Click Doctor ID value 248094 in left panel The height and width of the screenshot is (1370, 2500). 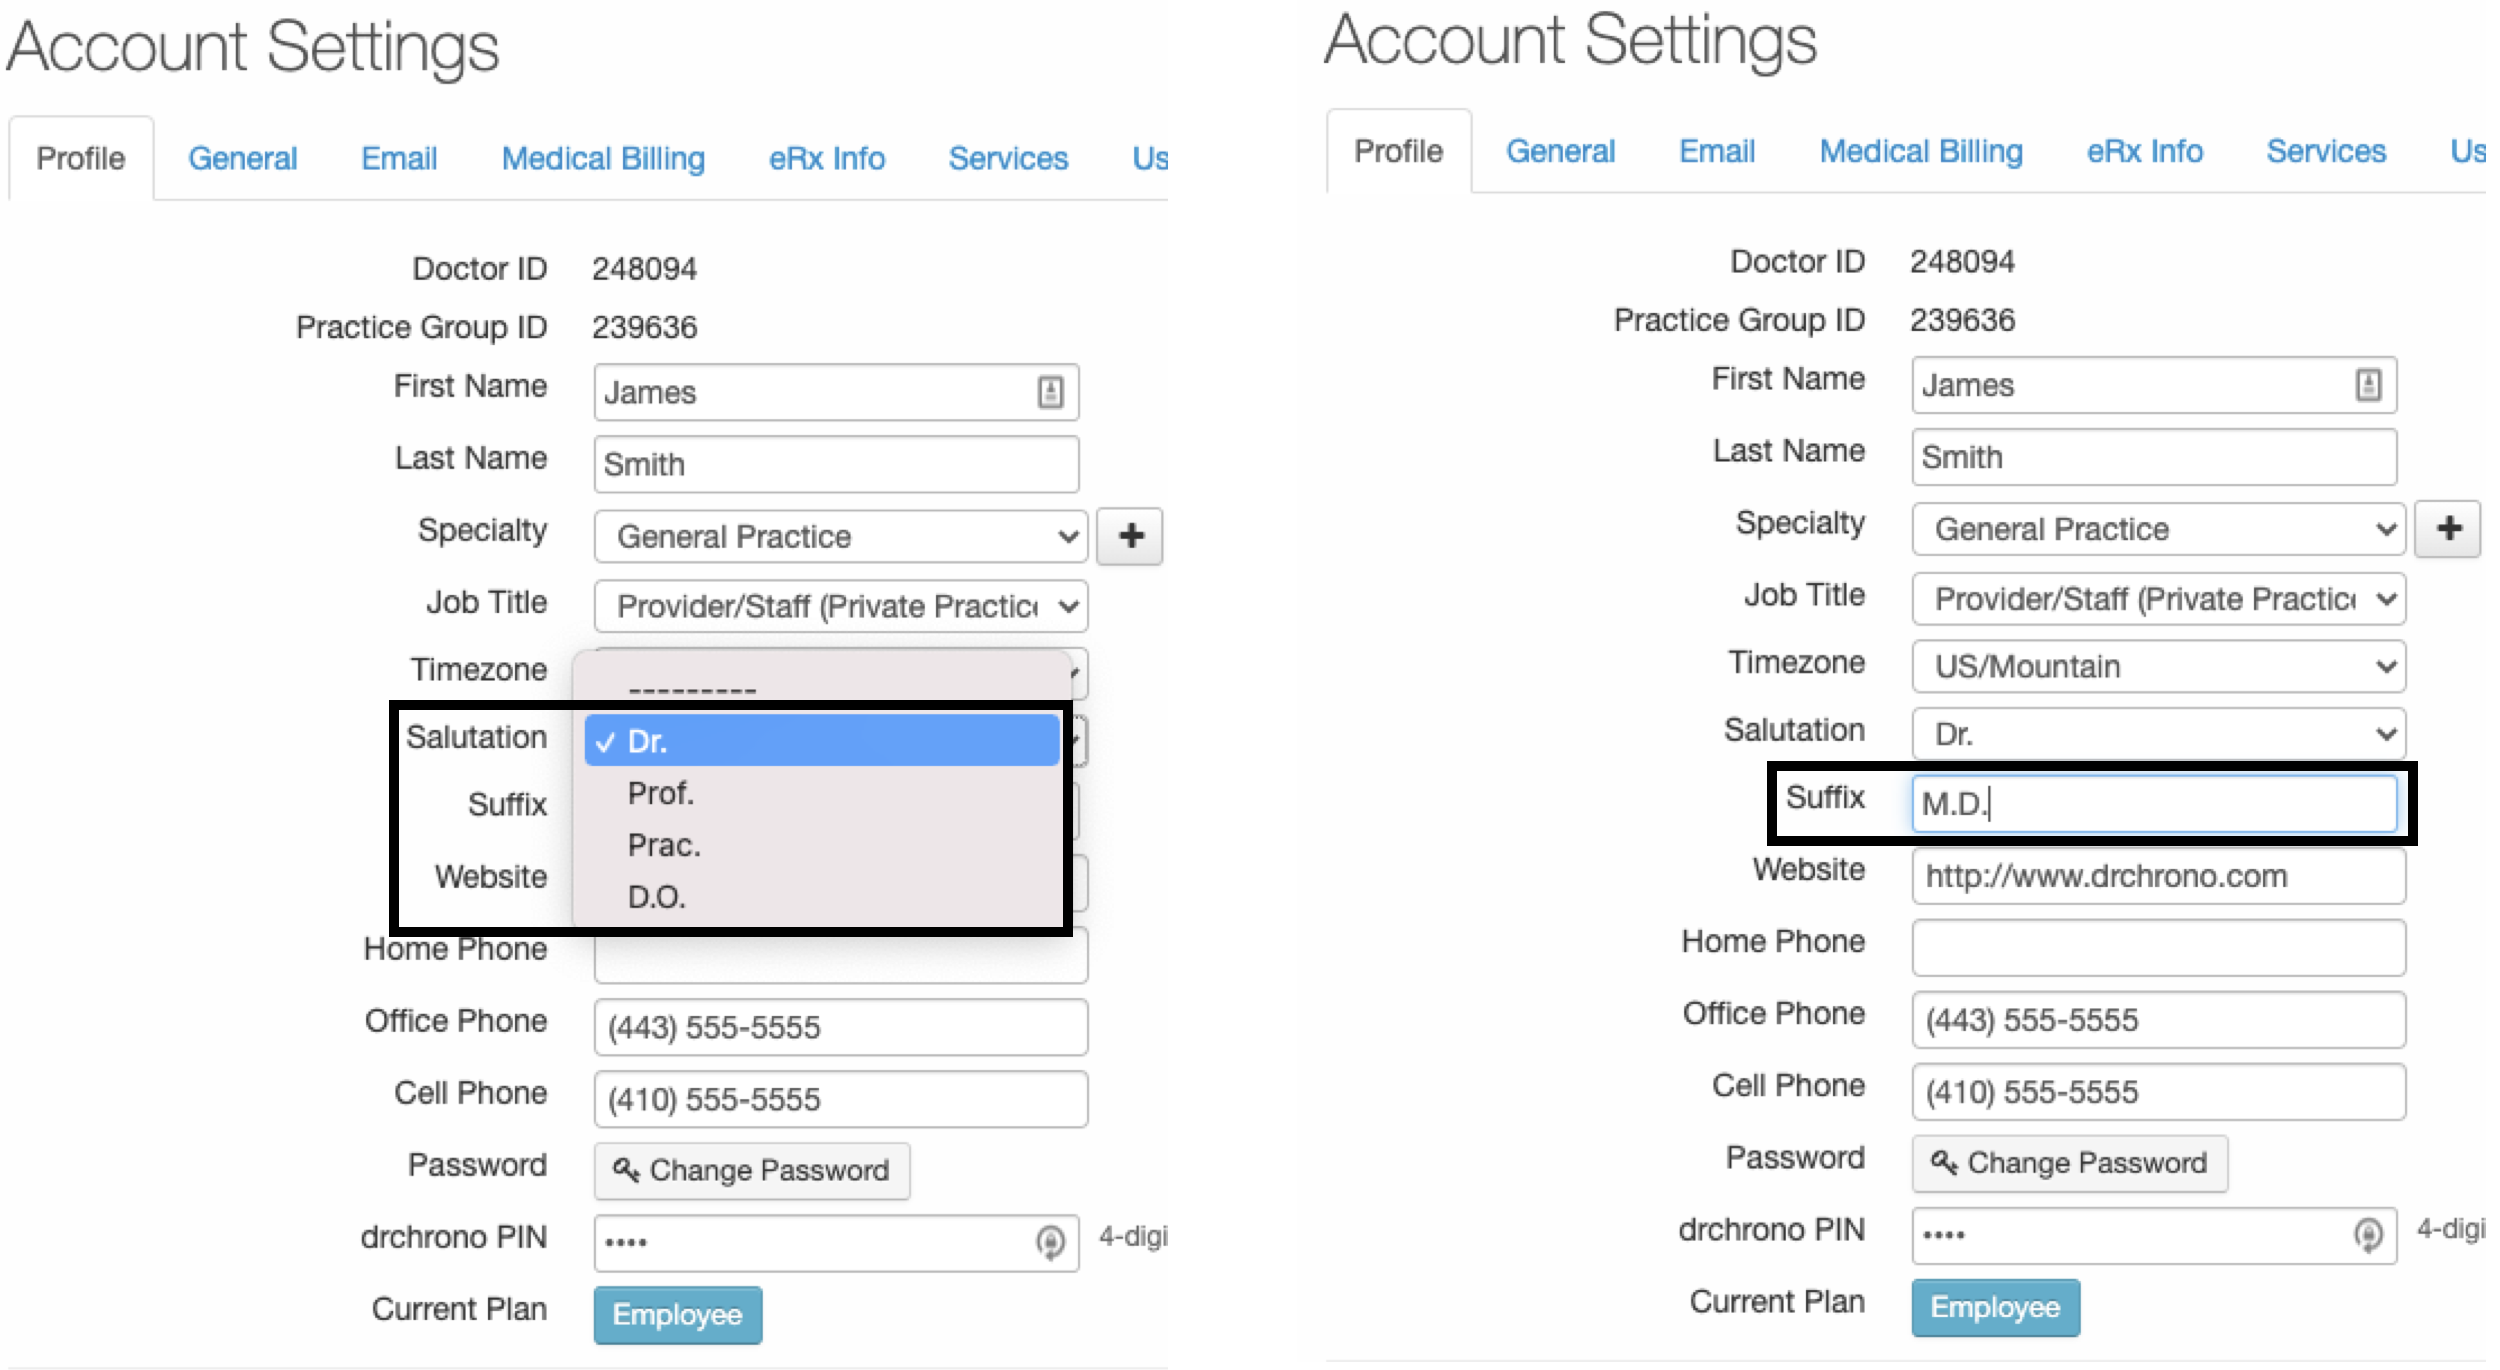644,268
